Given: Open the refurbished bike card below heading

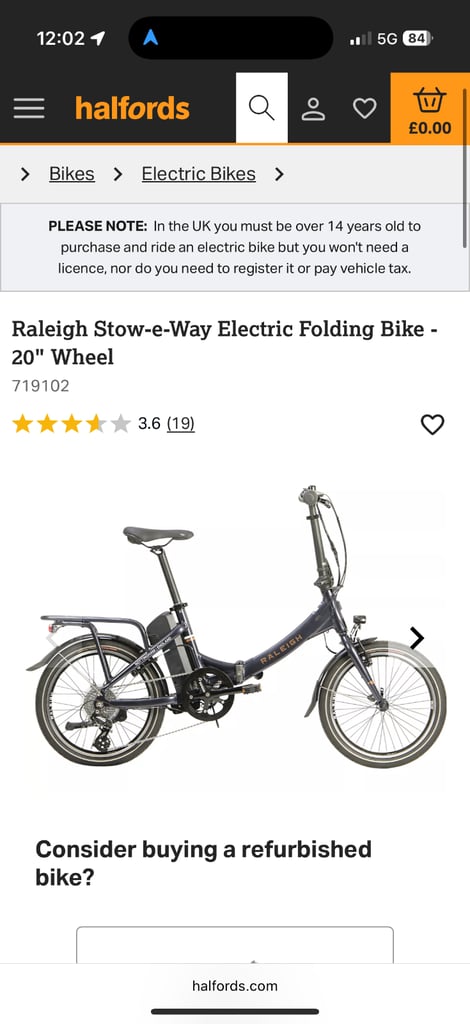Looking at the screenshot, I should tap(235, 944).
